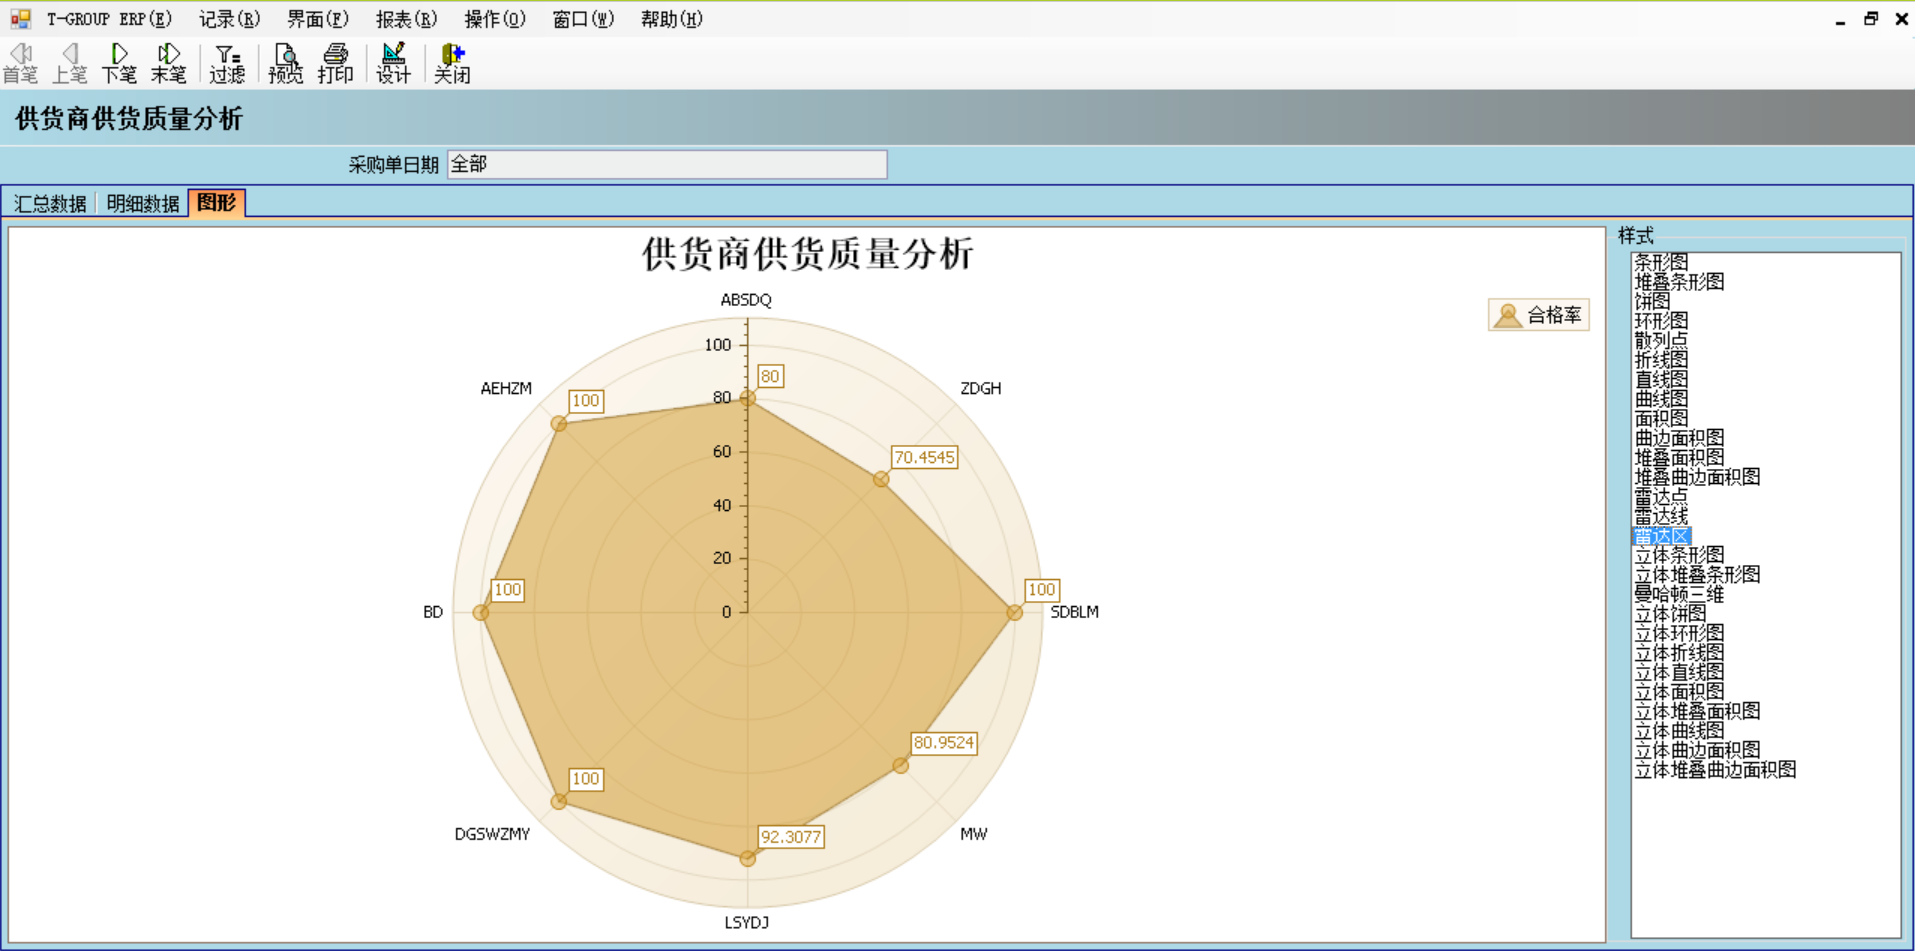Select 立体条形图 chart style

1679,555
